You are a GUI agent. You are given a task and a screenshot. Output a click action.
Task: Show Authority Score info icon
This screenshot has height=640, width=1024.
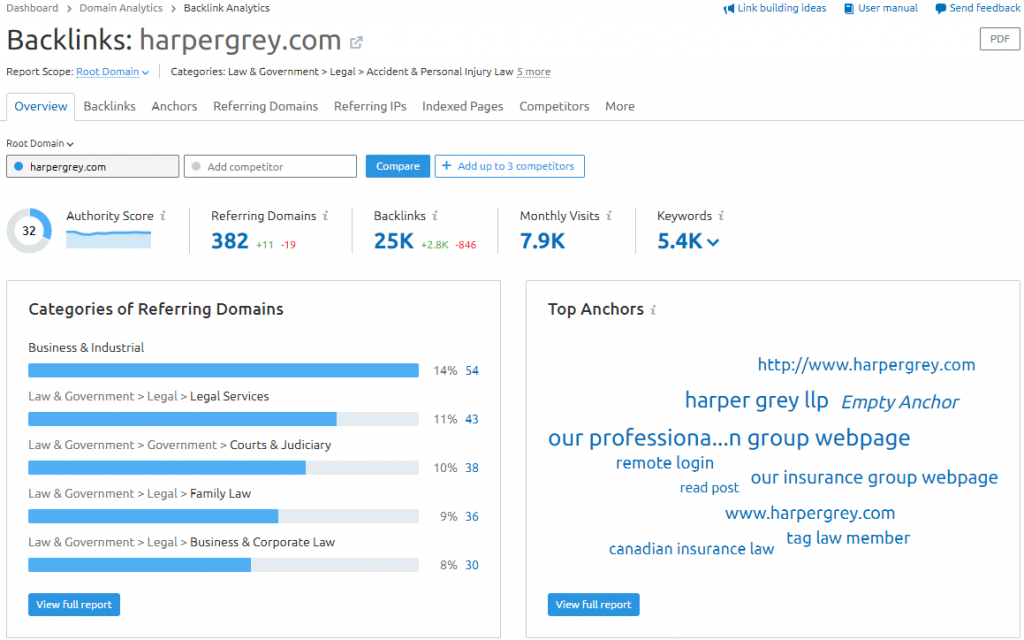point(163,216)
